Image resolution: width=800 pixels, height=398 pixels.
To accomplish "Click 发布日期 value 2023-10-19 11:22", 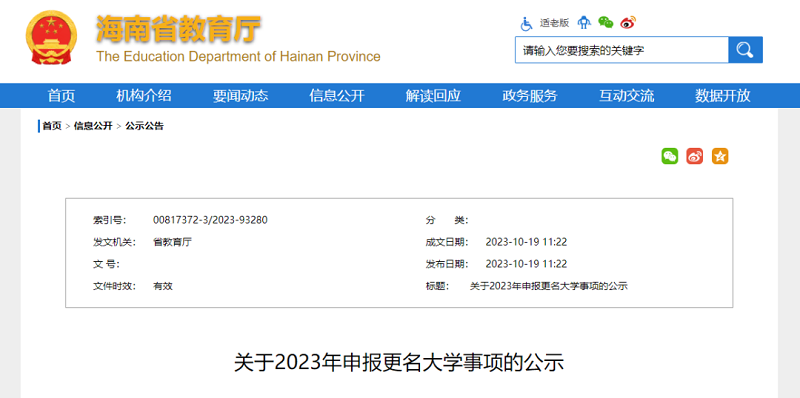I will (x=526, y=264).
